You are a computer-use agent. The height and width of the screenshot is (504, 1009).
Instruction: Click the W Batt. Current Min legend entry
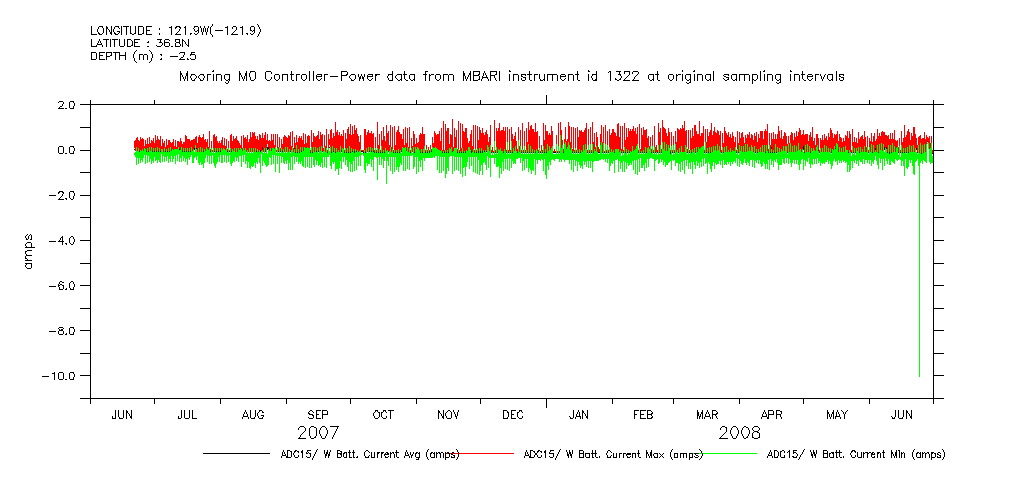point(855,454)
